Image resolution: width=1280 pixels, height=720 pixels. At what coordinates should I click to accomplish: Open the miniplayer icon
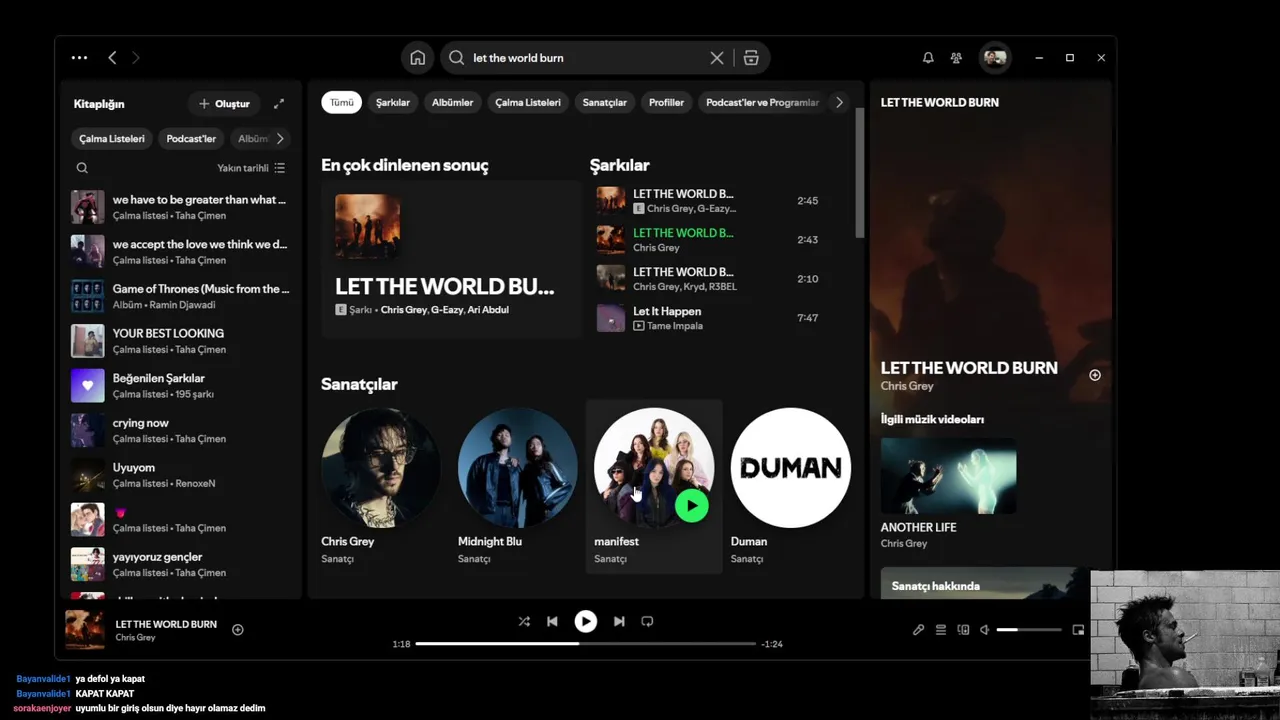[1078, 630]
